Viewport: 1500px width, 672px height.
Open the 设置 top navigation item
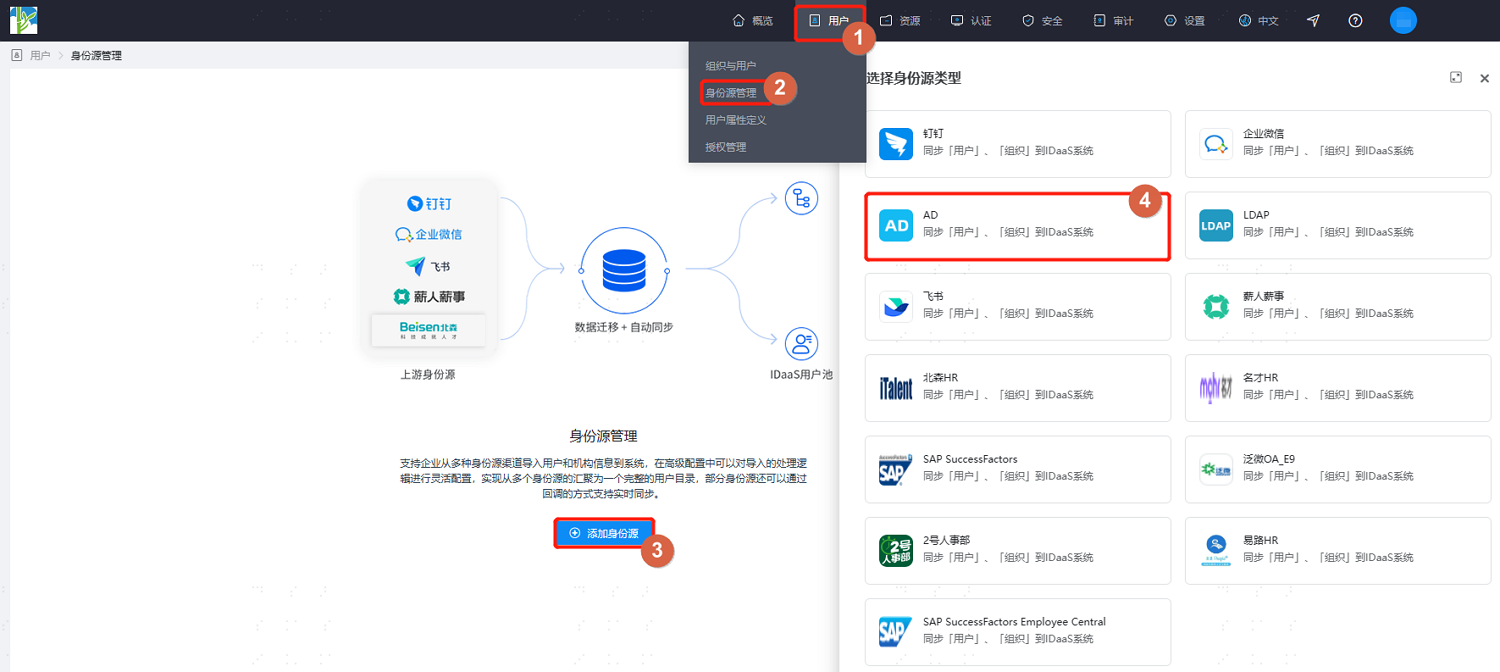pos(1185,20)
